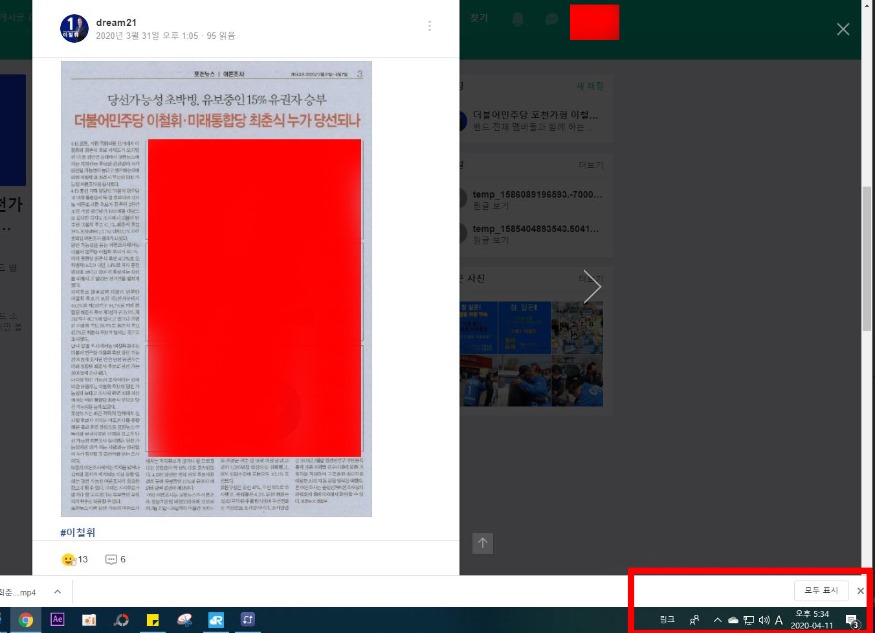Toggle the input language indicator A
The width and height of the screenshot is (875, 633).
click(778, 620)
